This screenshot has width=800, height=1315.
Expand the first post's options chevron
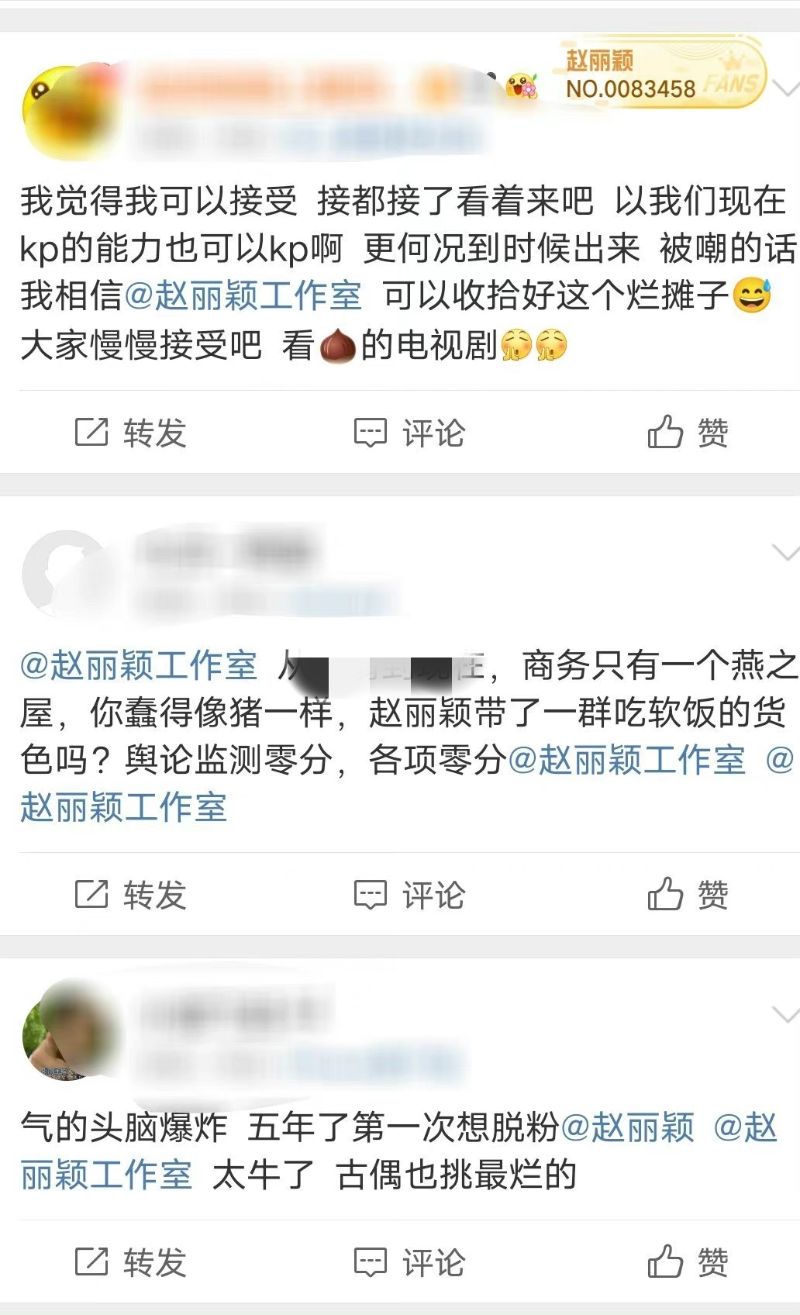(x=786, y=89)
